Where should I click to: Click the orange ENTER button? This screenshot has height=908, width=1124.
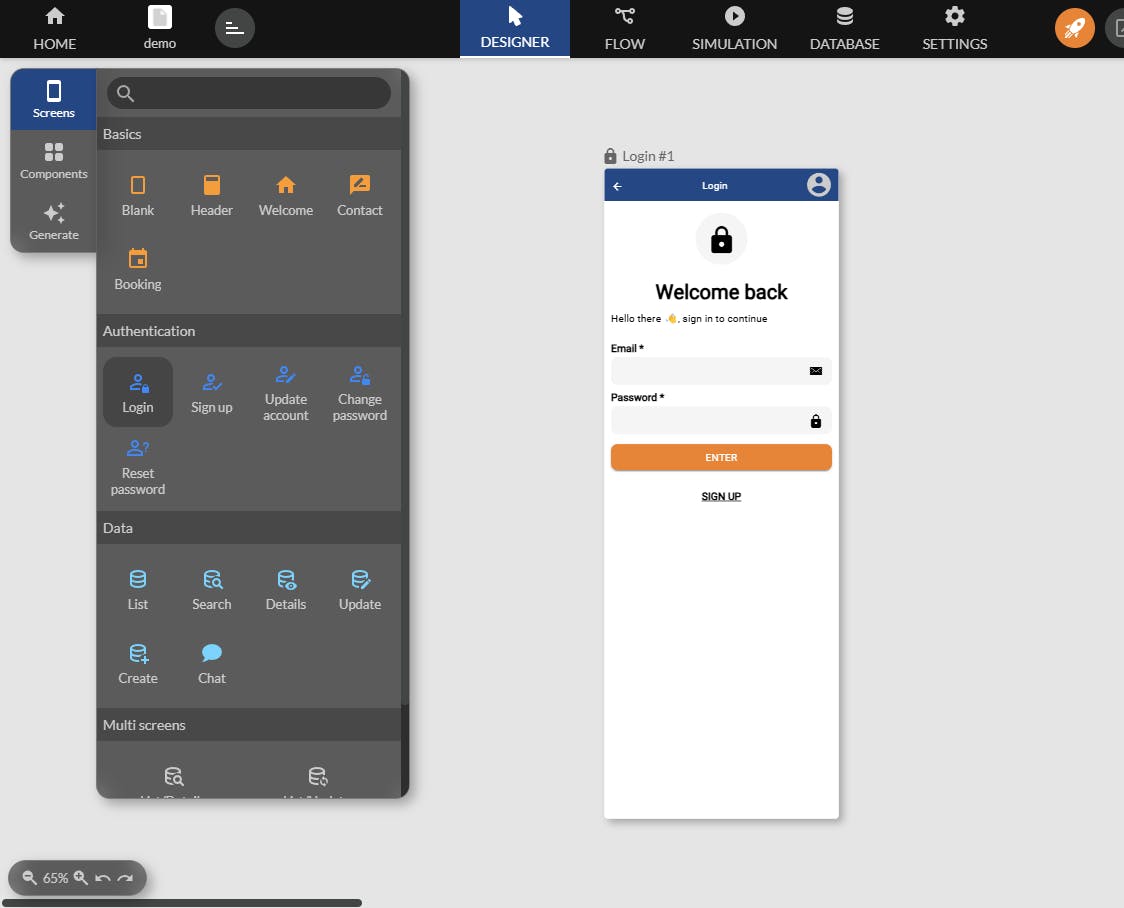pos(721,457)
